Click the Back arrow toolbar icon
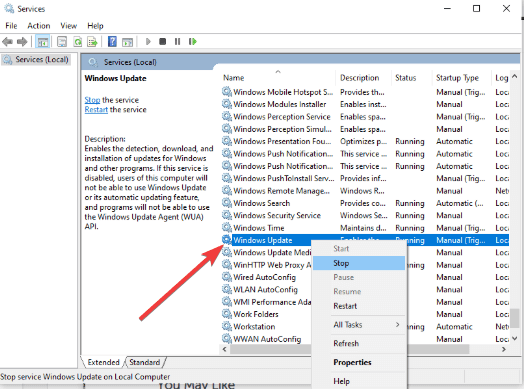The image size is (524, 389). [x=7, y=42]
